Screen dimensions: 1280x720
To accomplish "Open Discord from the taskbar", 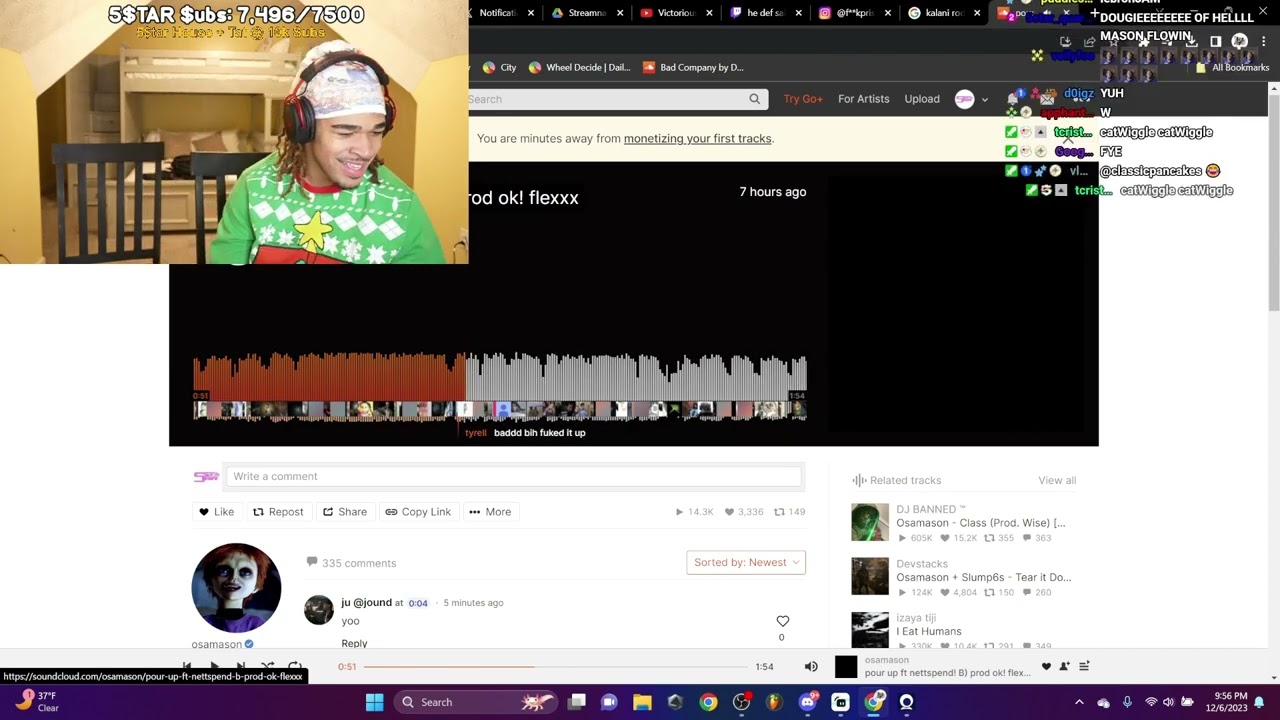I will (x=807, y=702).
